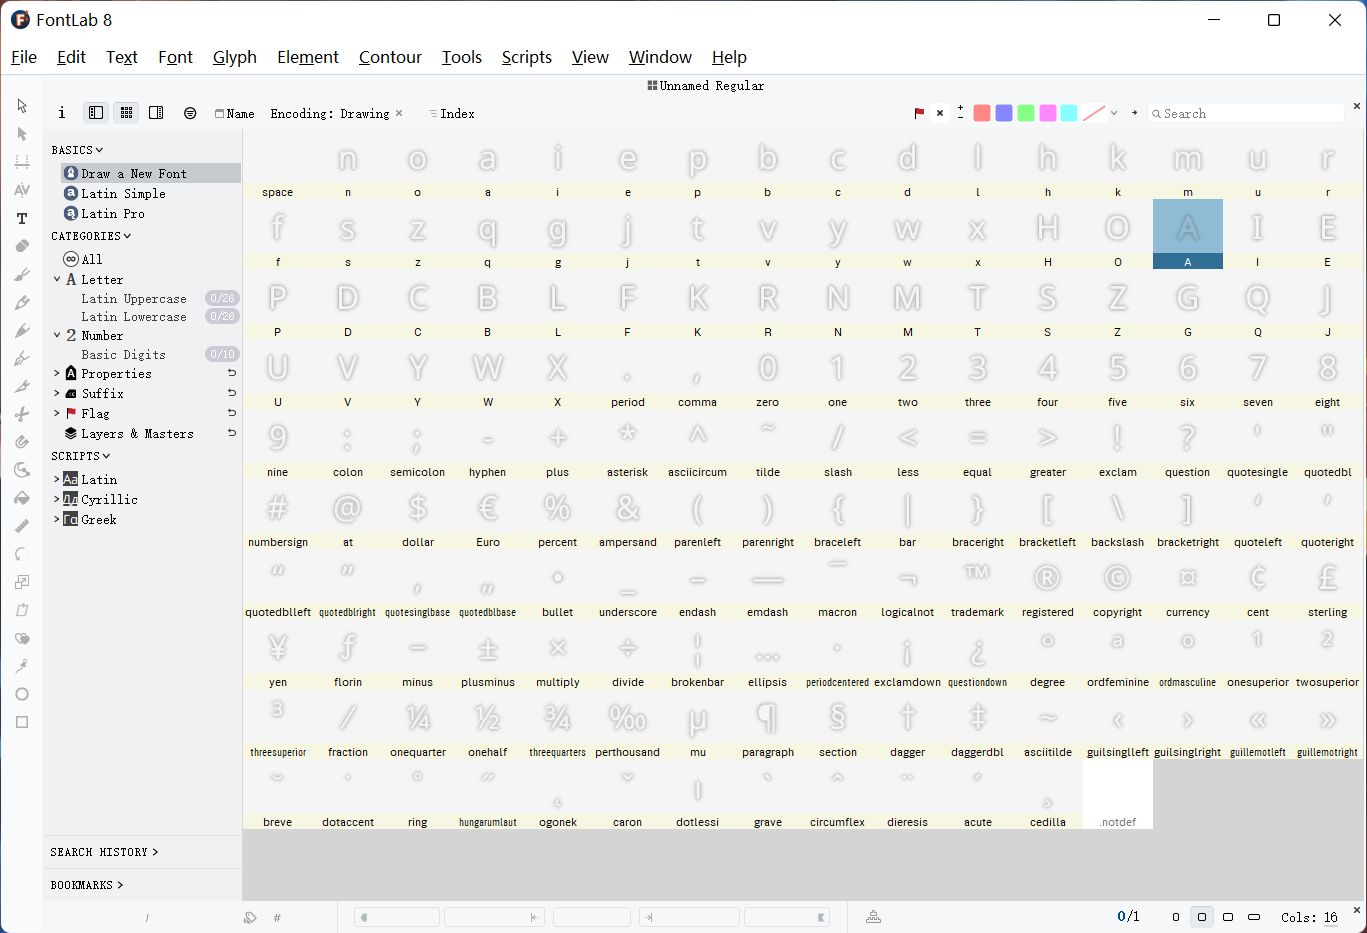Viewport: 1367px width, 933px height.
Task: Open the Window menu
Action: (x=660, y=57)
